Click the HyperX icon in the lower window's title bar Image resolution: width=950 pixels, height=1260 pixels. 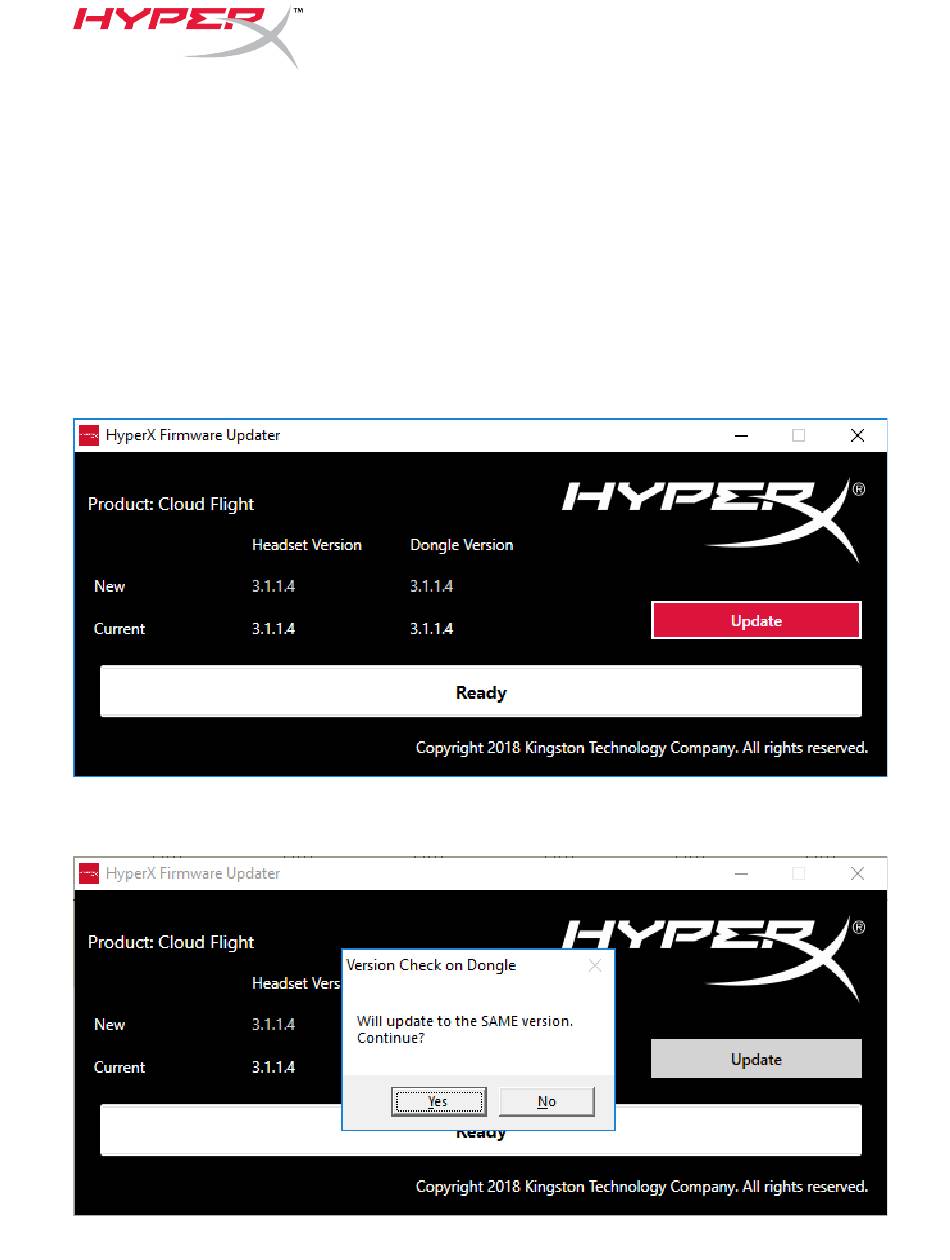click(x=90, y=873)
